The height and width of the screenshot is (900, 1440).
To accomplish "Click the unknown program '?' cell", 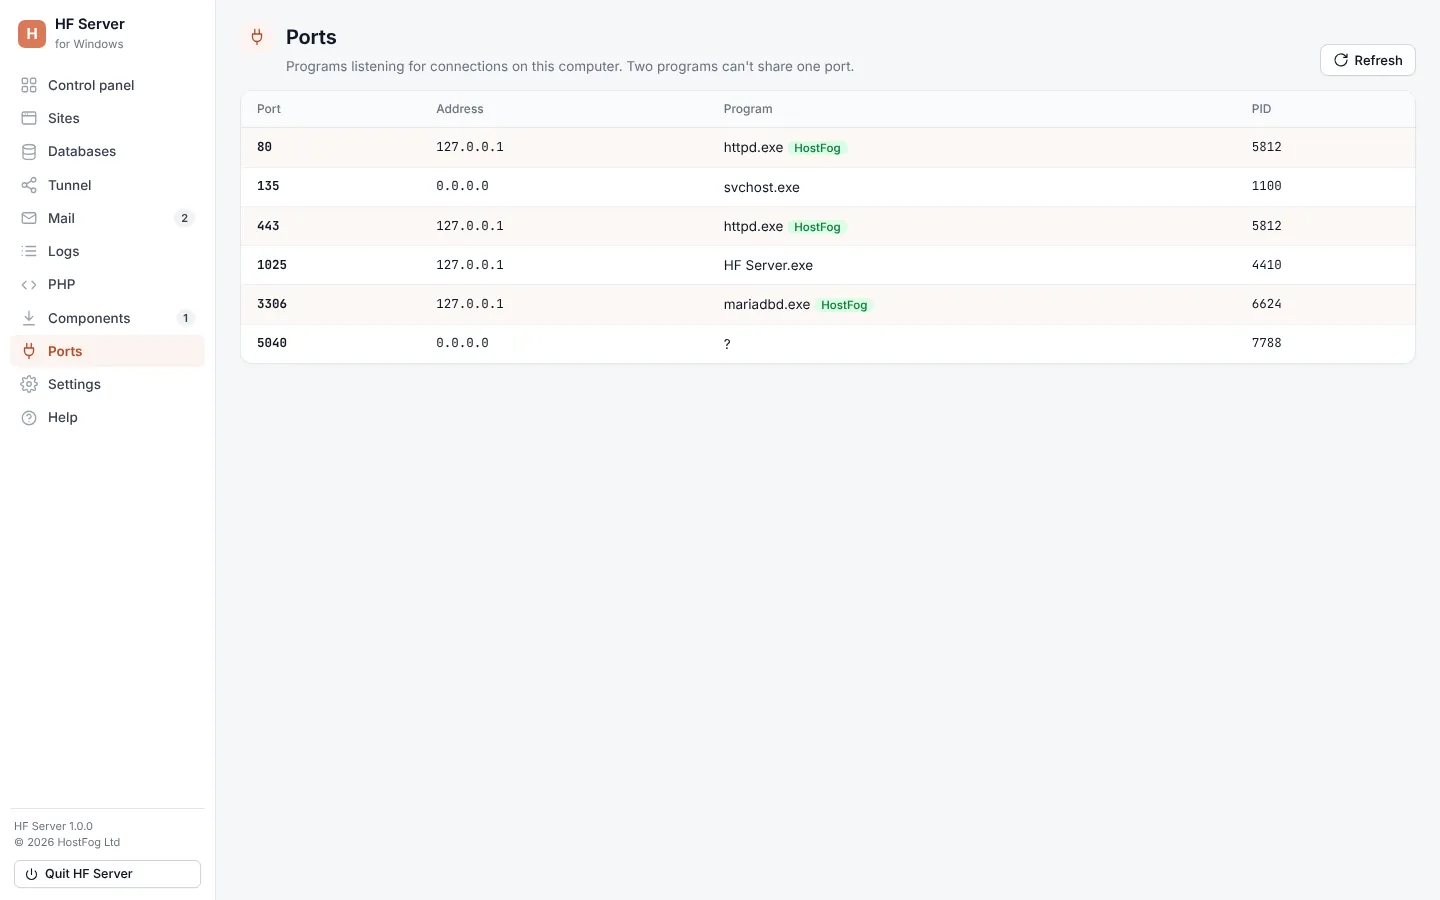I will [727, 344].
